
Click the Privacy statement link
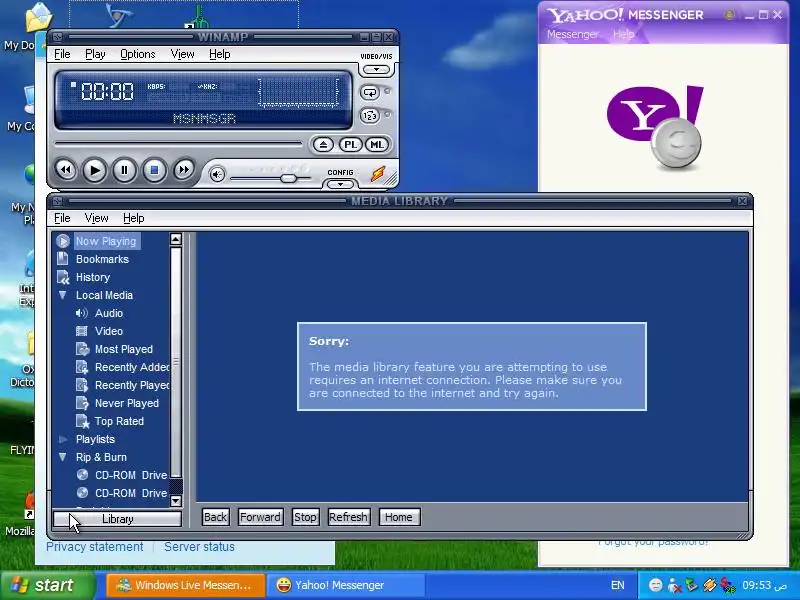pos(94,547)
